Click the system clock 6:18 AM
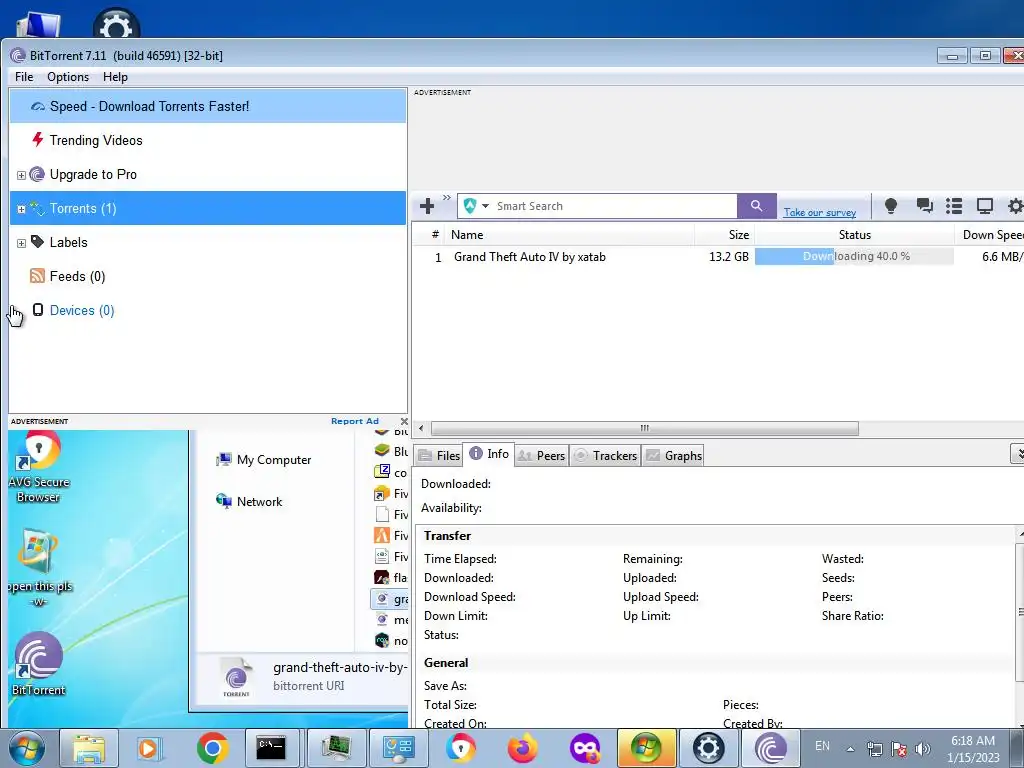Image resolution: width=1024 pixels, height=768 pixels. pyautogui.click(x=973, y=741)
